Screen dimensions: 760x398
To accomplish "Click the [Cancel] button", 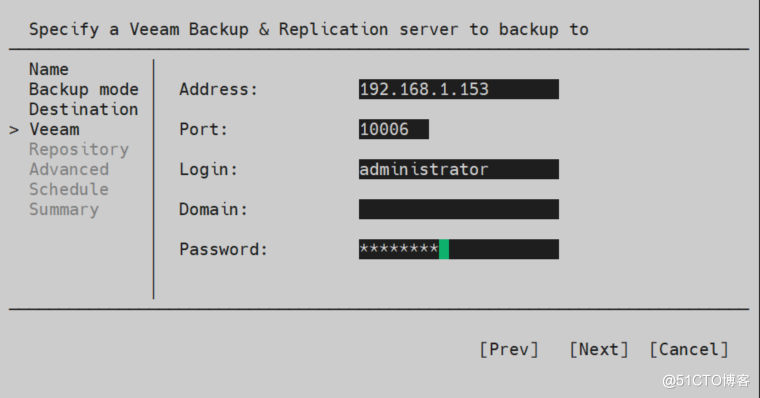I will (689, 349).
